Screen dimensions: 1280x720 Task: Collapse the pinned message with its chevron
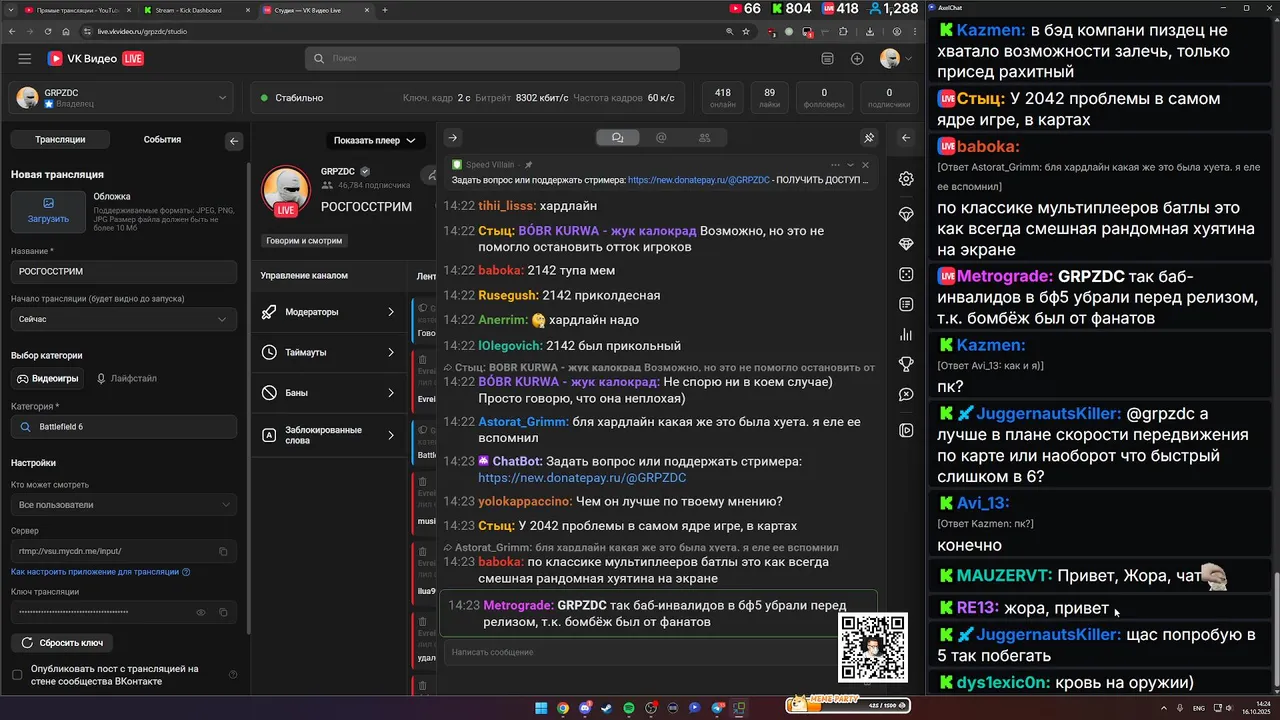[851, 165]
